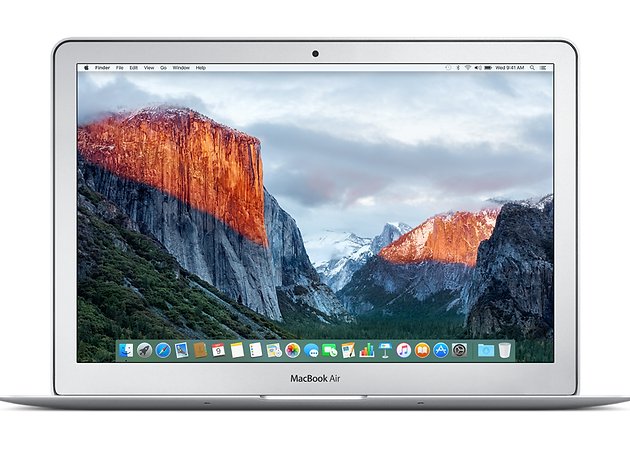This screenshot has width=630, height=461.
Task: Open Reminders list icon in Dock
Action: (x=256, y=350)
